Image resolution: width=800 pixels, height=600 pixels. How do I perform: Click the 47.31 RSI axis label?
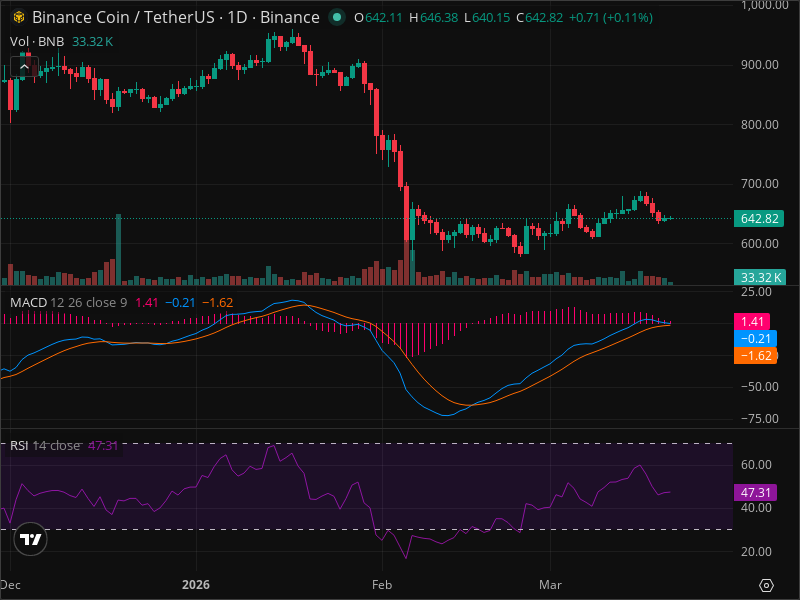coord(756,492)
